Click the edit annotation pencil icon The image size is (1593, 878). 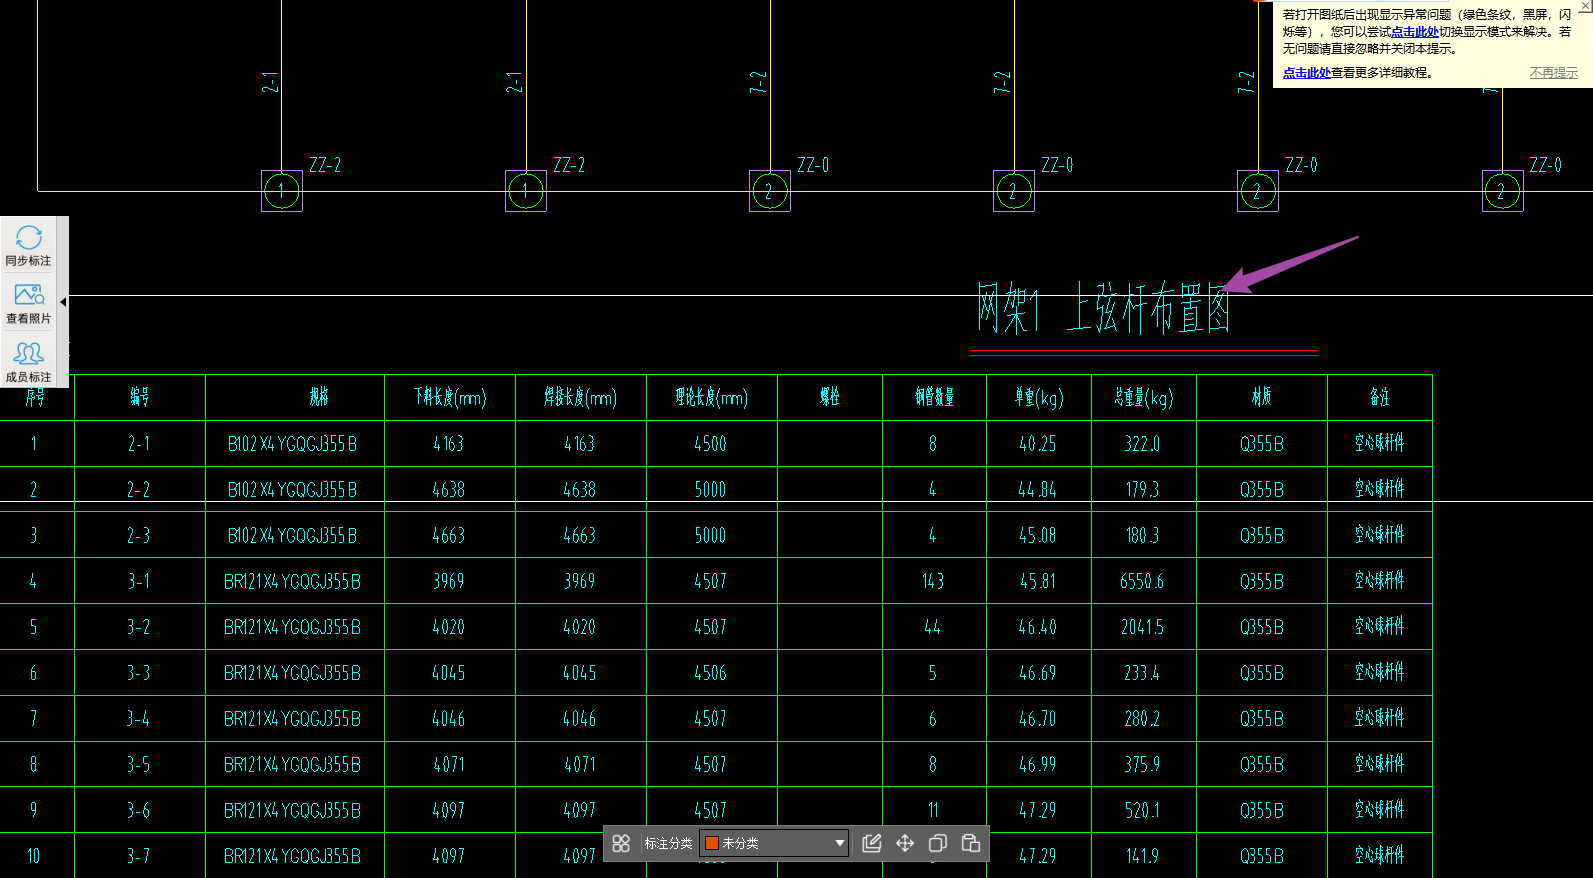point(871,843)
